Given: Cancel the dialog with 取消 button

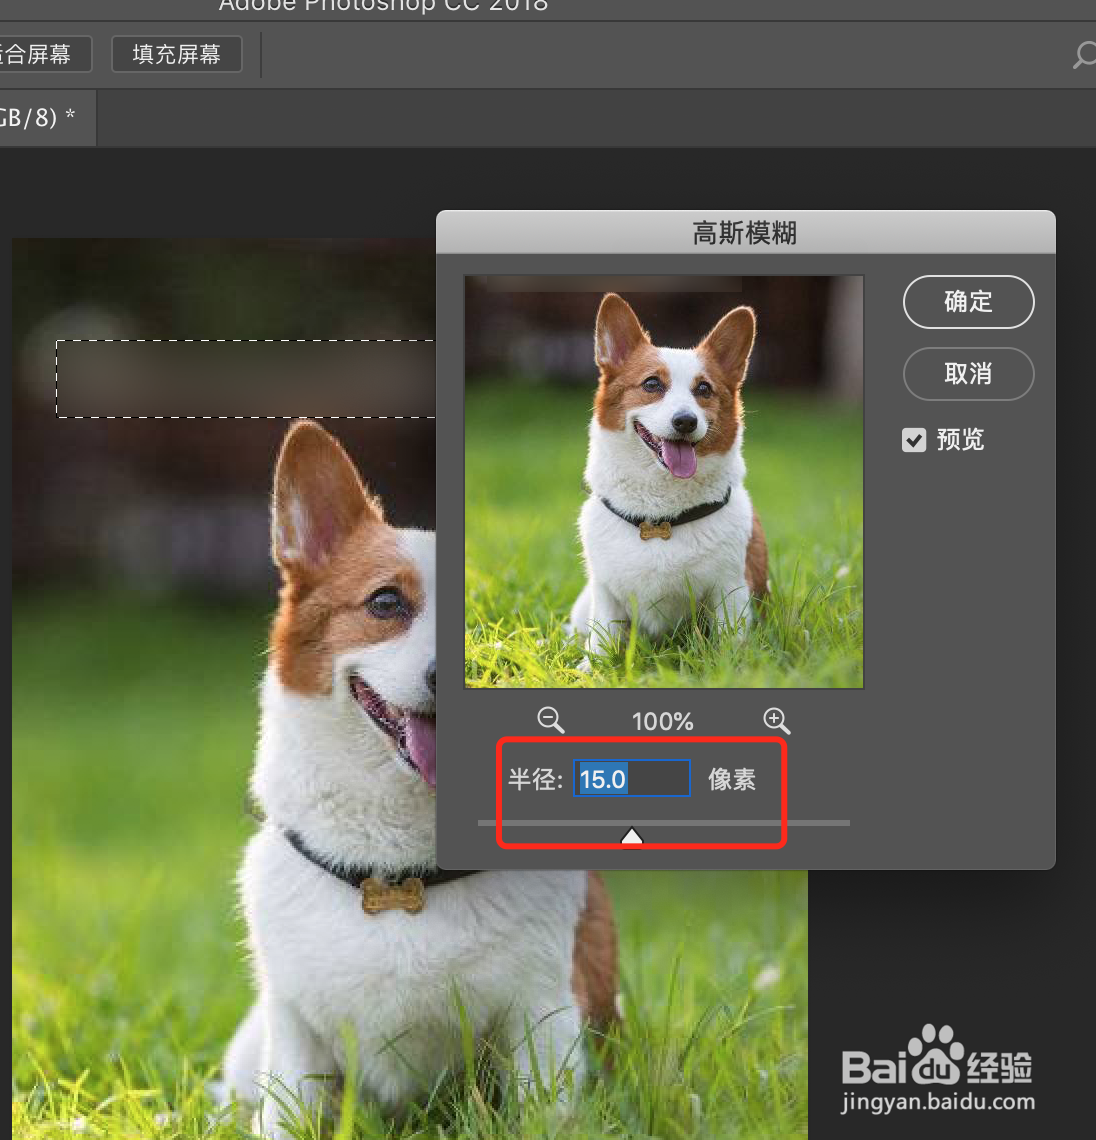Looking at the screenshot, I should click(x=968, y=374).
